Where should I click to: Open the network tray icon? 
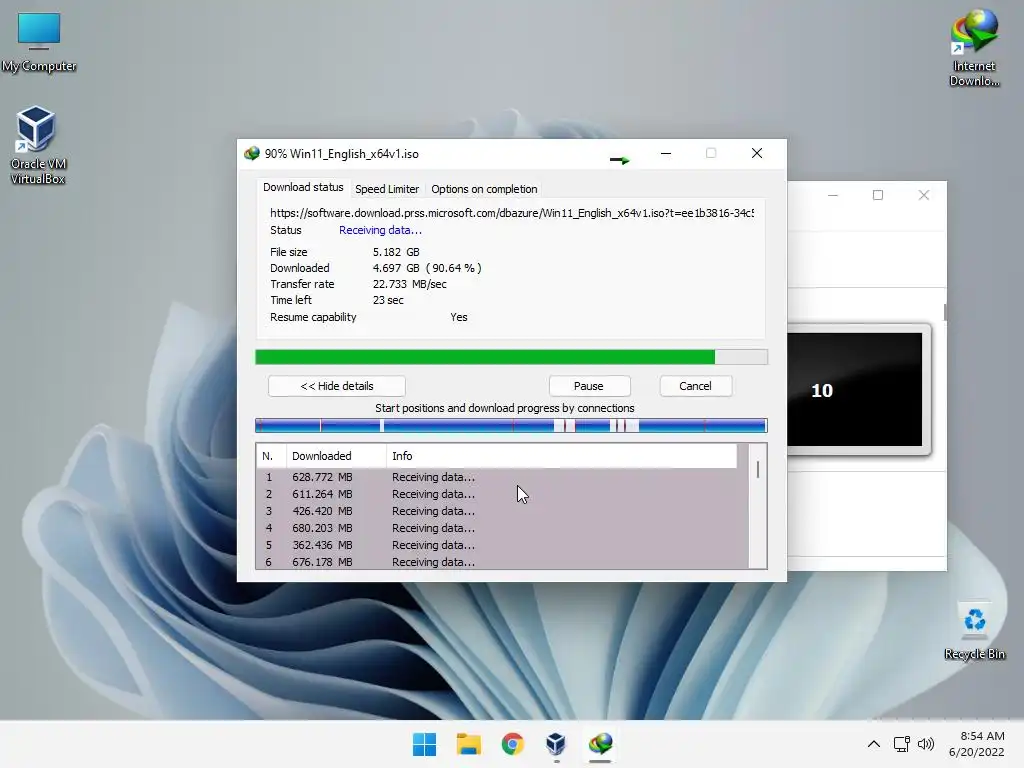902,744
